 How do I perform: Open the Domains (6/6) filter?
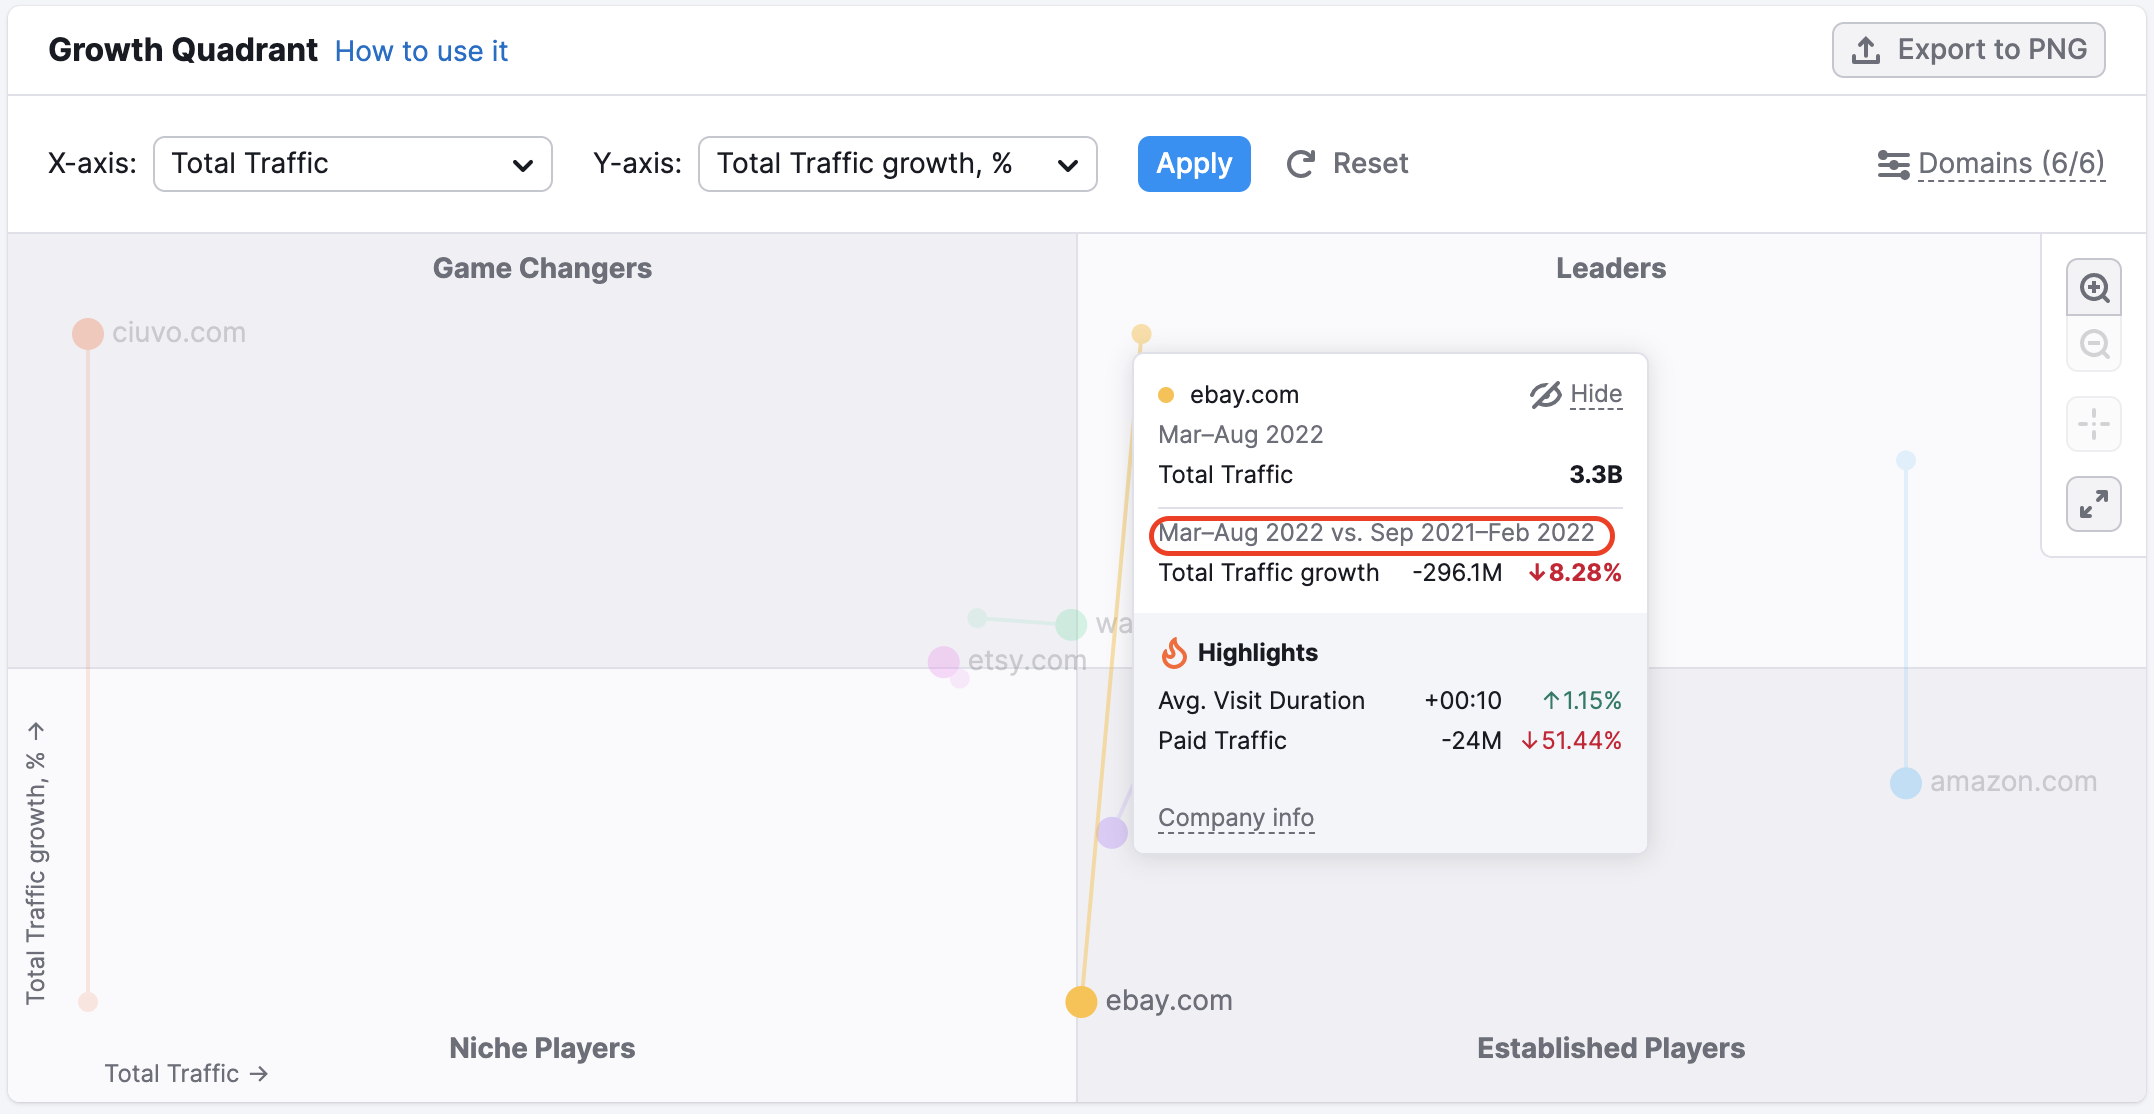[x=1991, y=164]
